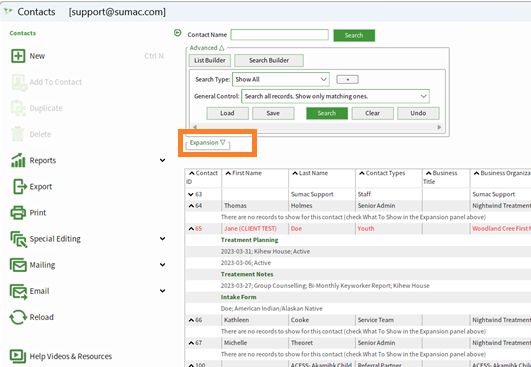This screenshot has height=367, width=531.
Task: Open the General Control dropdown
Action: 335,96
